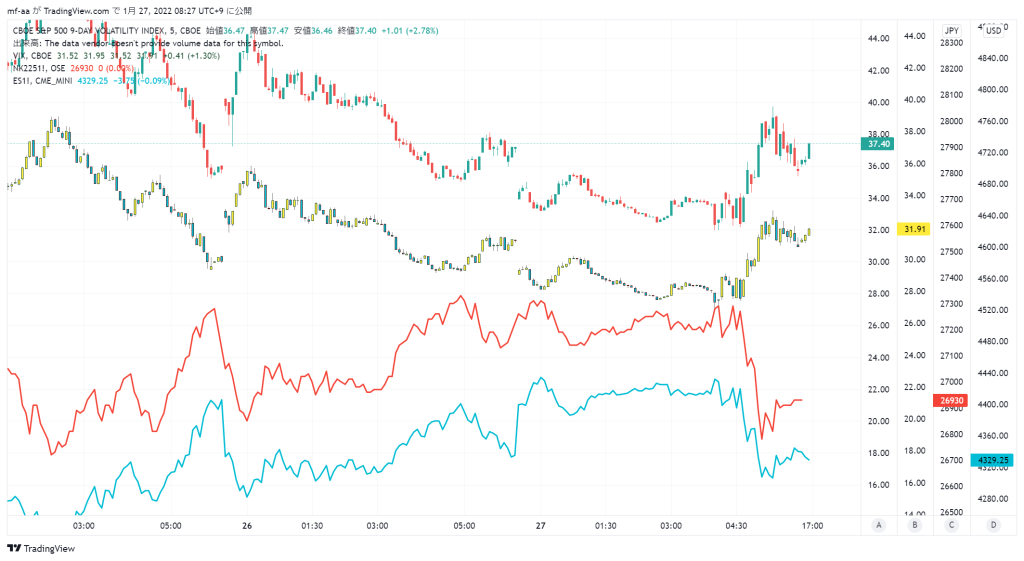This screenshot has width=1024, height=561.
Task: Click the TradingView logo at bottom left
Action: [x=41, y=549]
